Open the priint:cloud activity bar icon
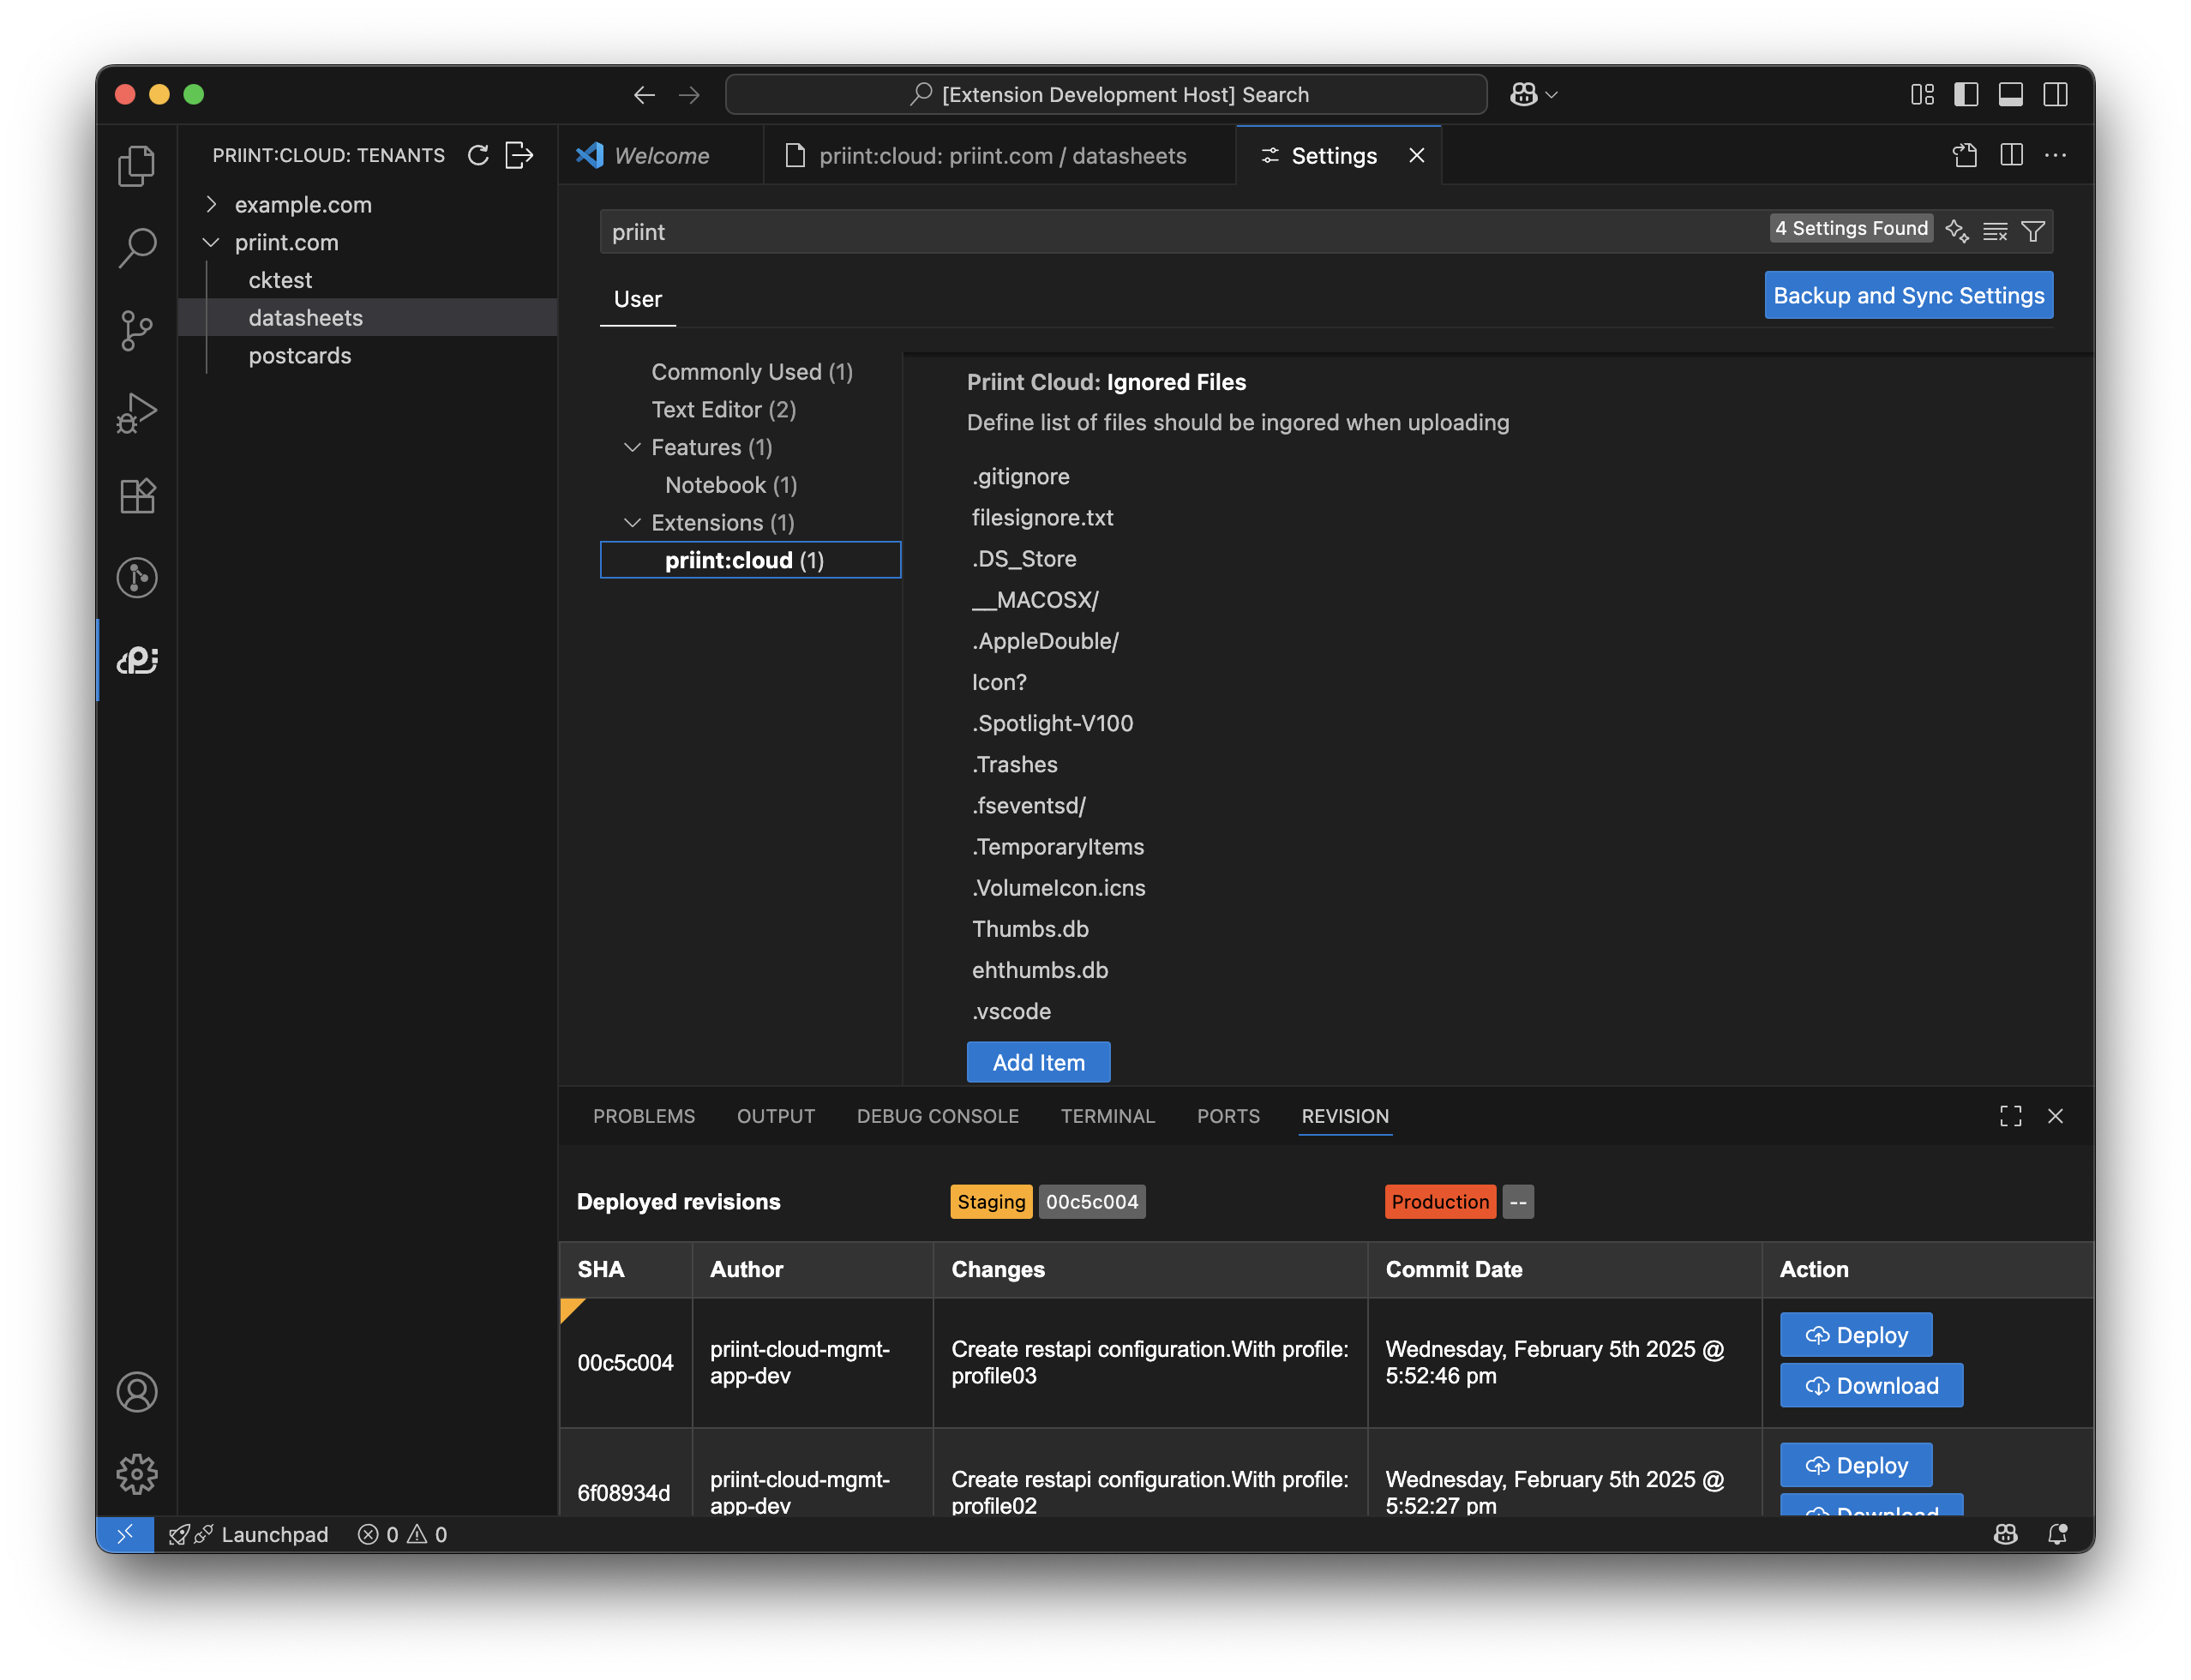Image resolution: width=2191 pixels, height=1680 pixels. (x=137, y=660)
